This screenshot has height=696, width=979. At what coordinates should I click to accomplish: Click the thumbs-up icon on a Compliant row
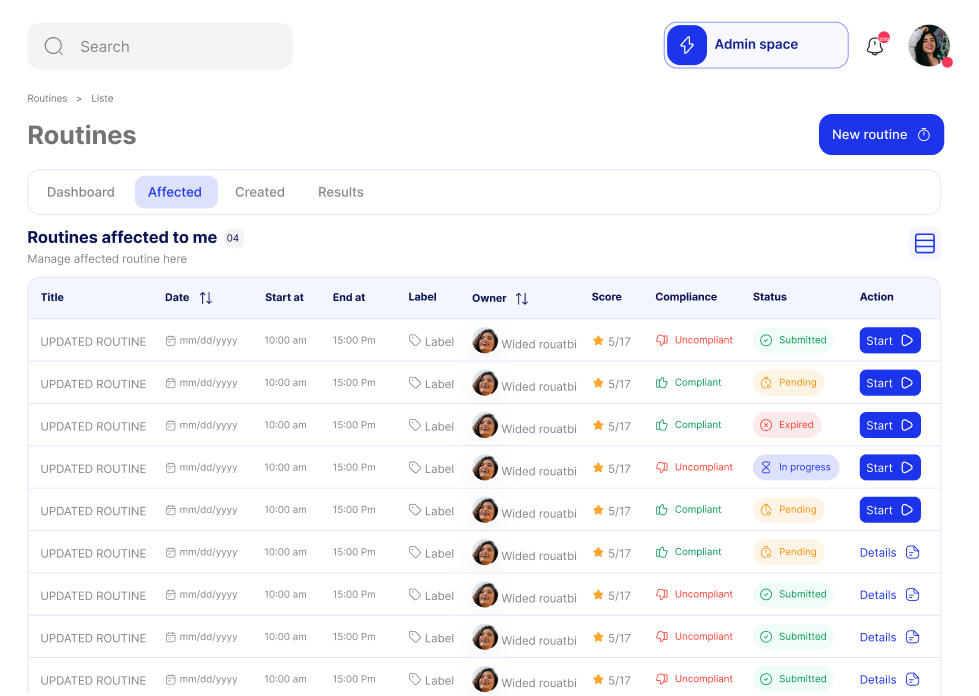(661, 383)
